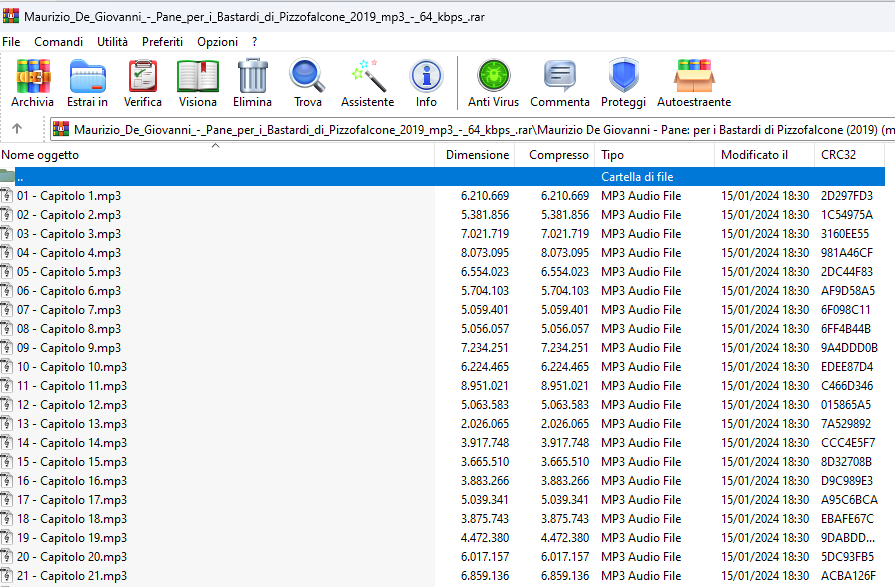The height and width of the screenshot is (587, 895).
Task: Click the WinRAR icon in title bar
Action: tap(11, 15)
